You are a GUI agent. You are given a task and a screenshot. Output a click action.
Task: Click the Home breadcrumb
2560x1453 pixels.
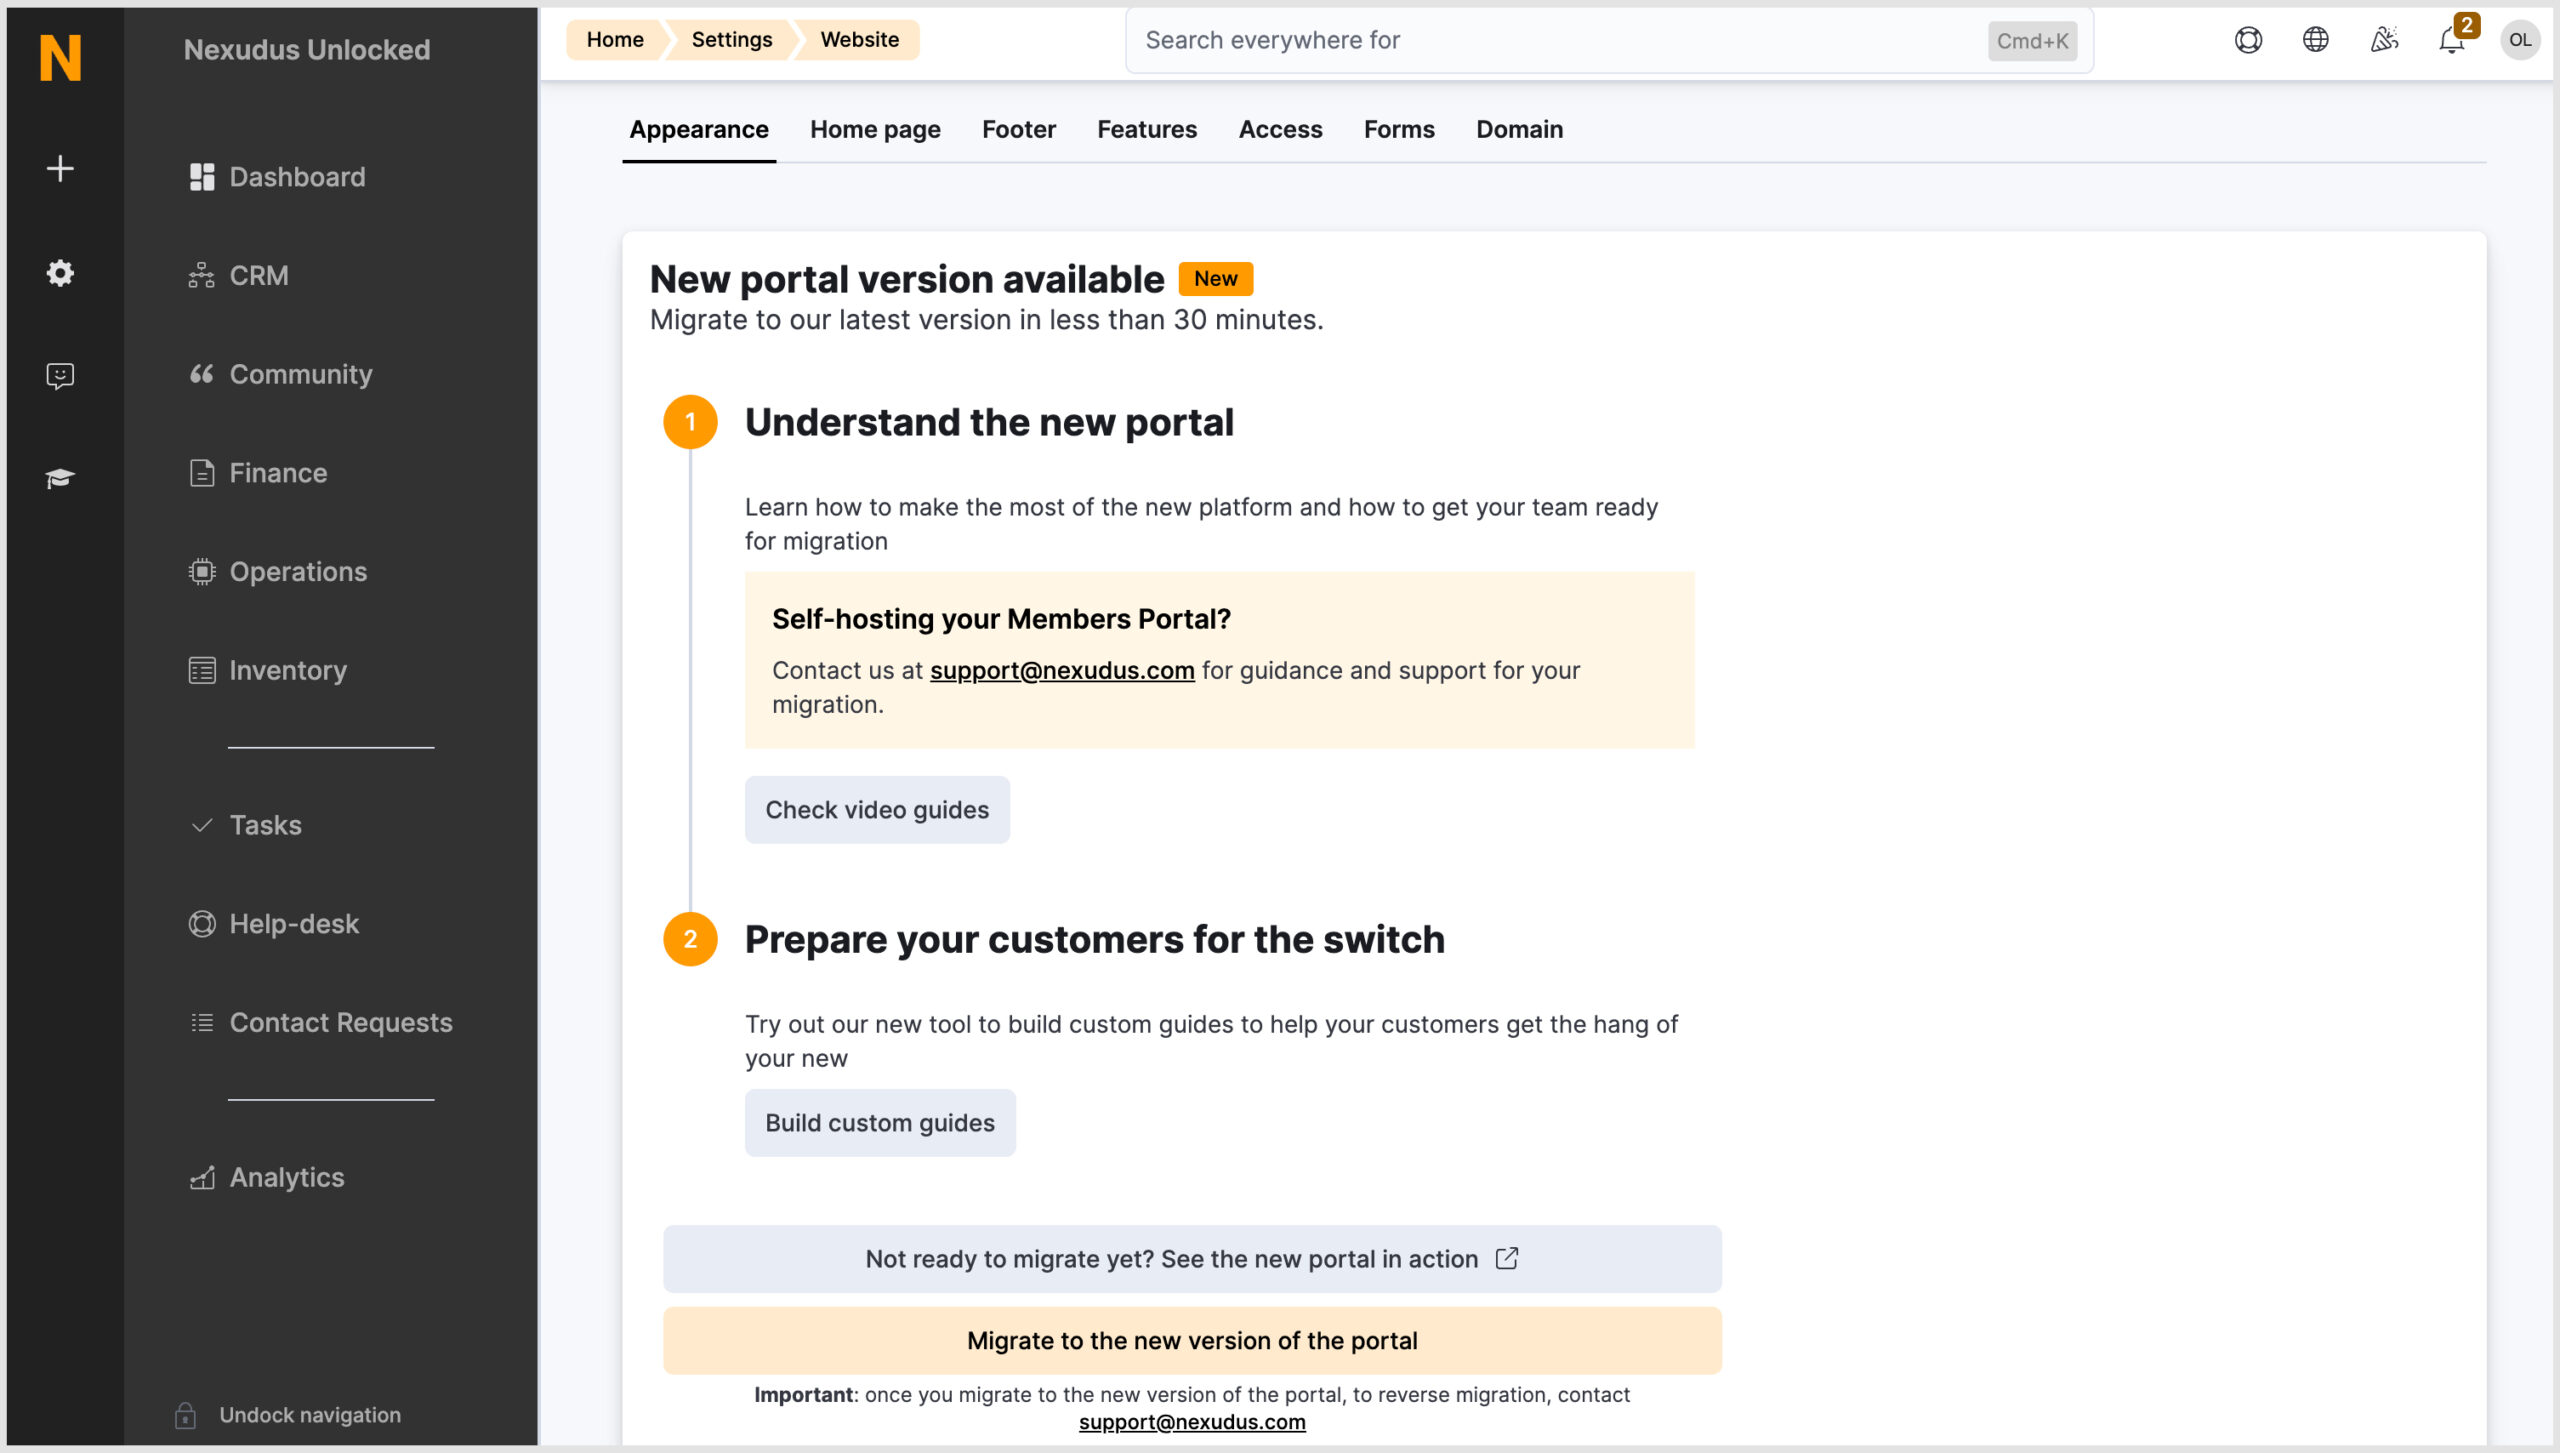[615, 39]
